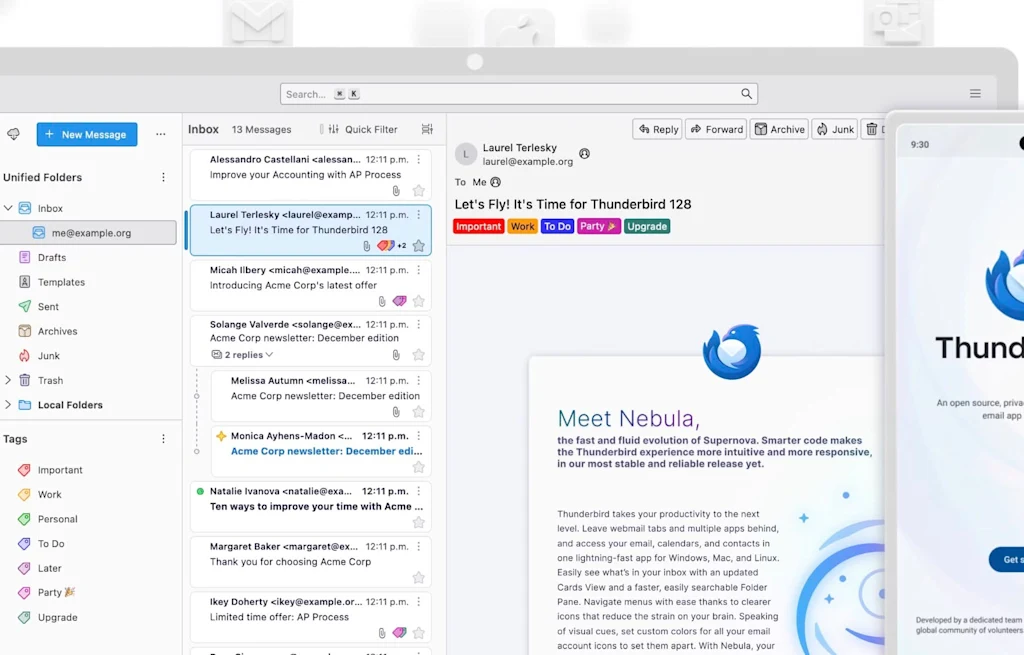
Task: Open menu for Natalie Ivanova message
Action: [419, 491]
